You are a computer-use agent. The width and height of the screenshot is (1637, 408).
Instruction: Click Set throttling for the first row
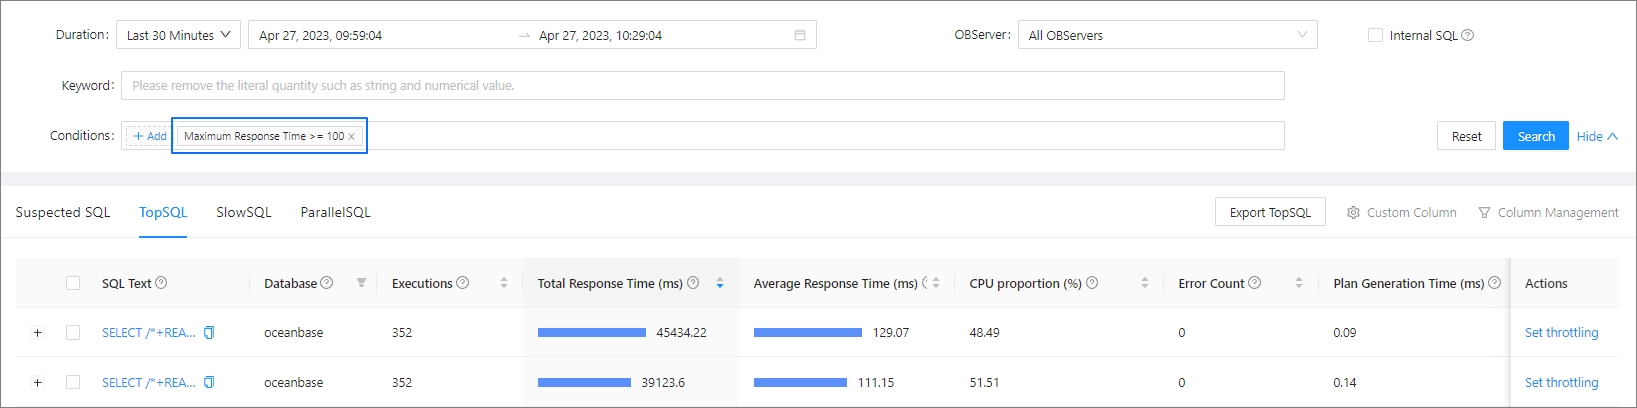pyautogui.click(x=1561, y=333)
